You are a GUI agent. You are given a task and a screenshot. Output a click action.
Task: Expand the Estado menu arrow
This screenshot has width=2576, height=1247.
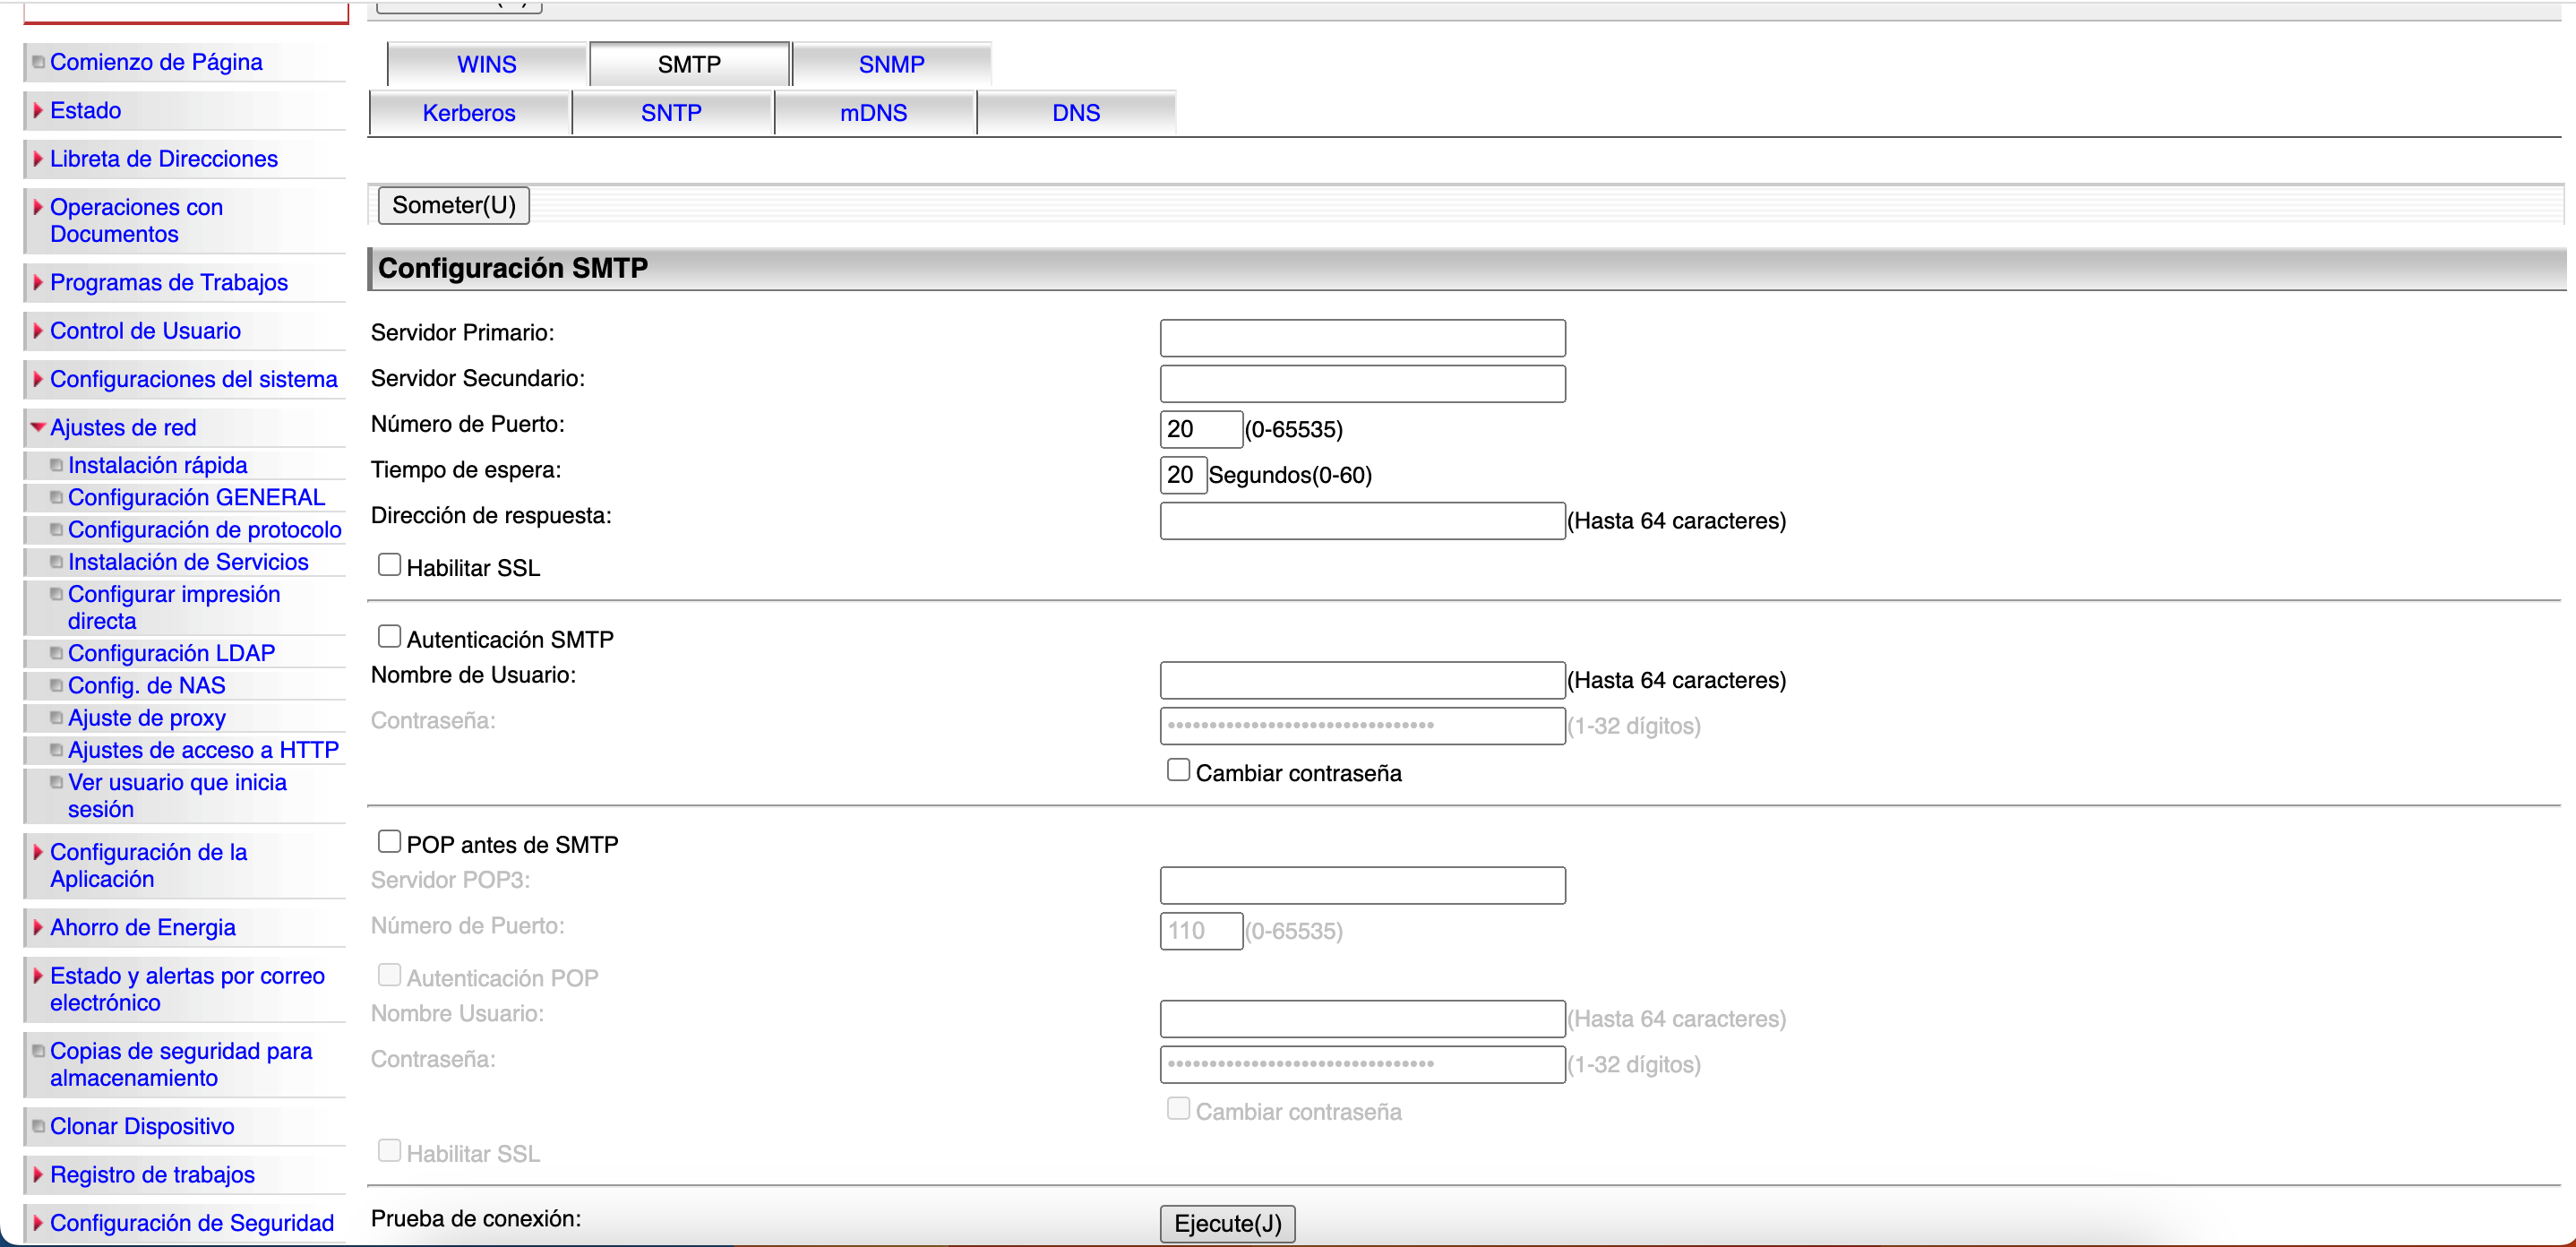(x=38, y=110)
